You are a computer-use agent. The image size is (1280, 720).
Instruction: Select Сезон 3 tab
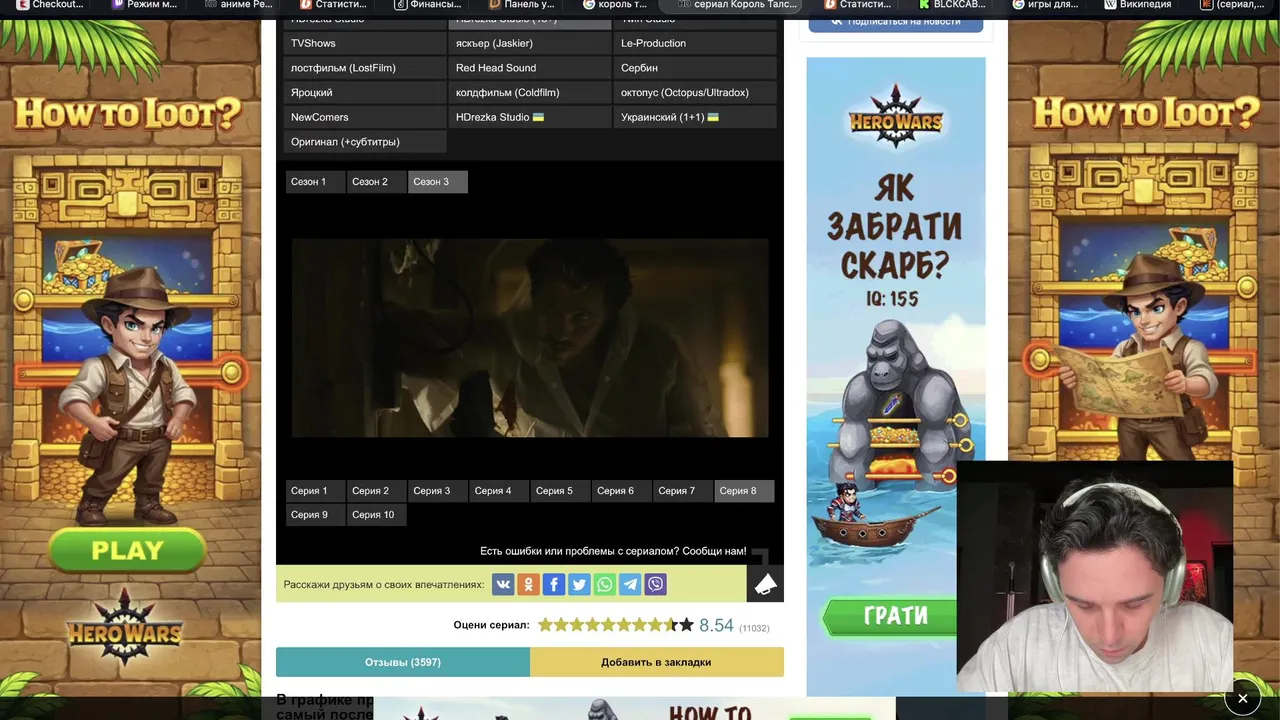point(437,182)
